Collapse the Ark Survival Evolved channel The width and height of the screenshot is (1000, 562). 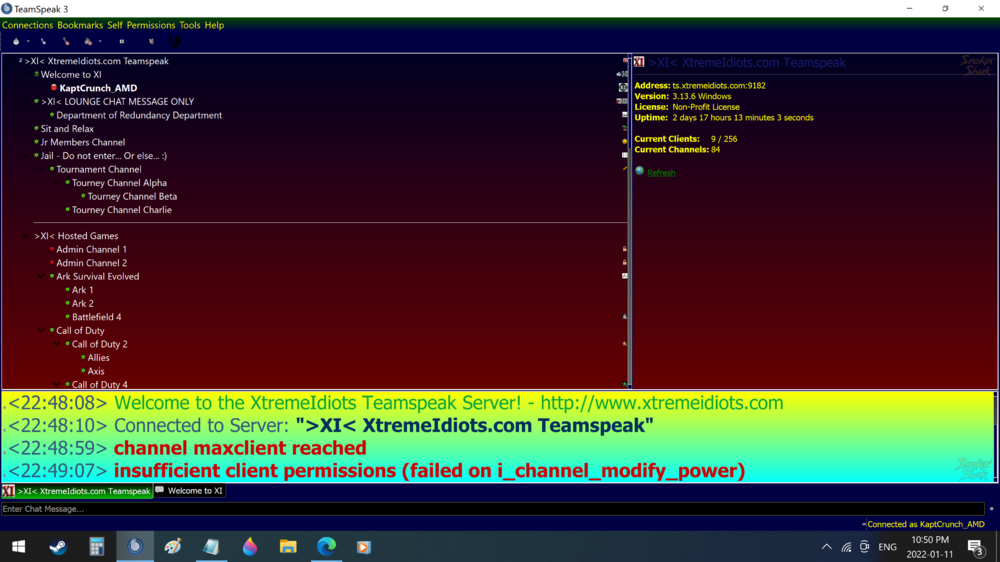pos(42,277)
